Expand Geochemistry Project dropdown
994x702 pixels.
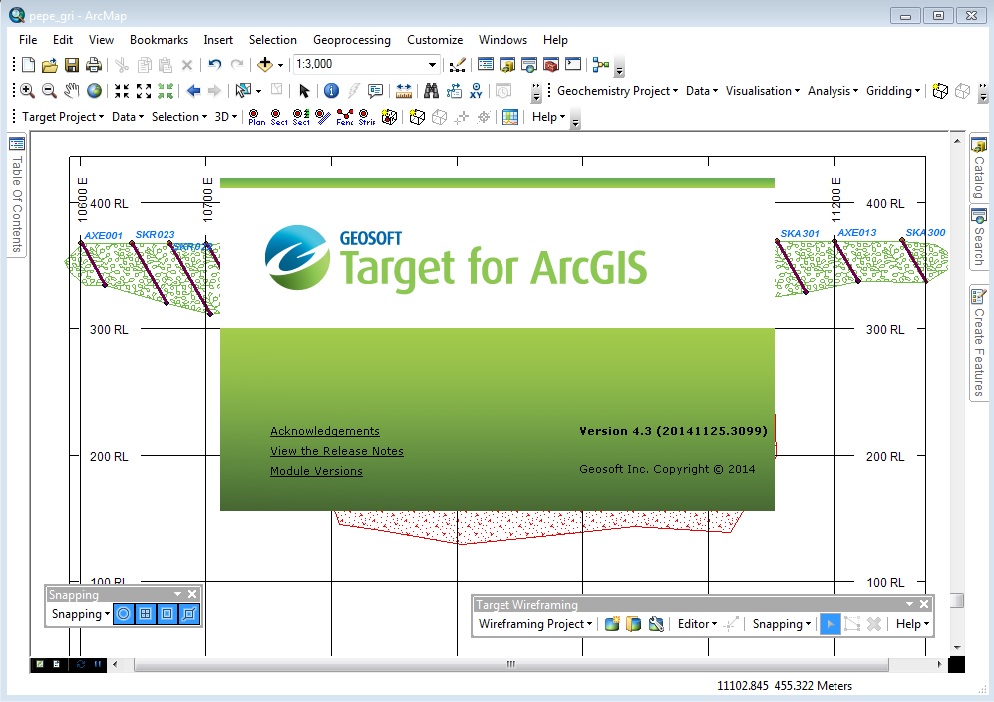point(617,91)
